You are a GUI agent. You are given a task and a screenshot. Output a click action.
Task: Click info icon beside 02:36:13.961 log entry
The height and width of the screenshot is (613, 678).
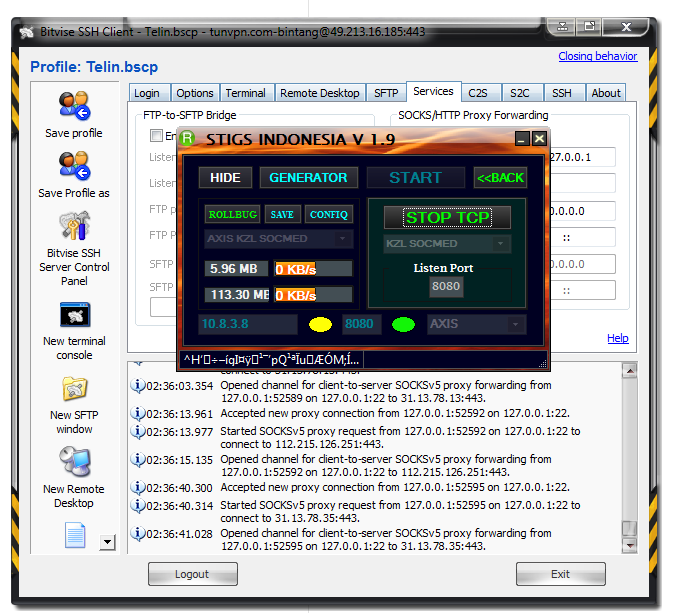(x=138, y=413)
